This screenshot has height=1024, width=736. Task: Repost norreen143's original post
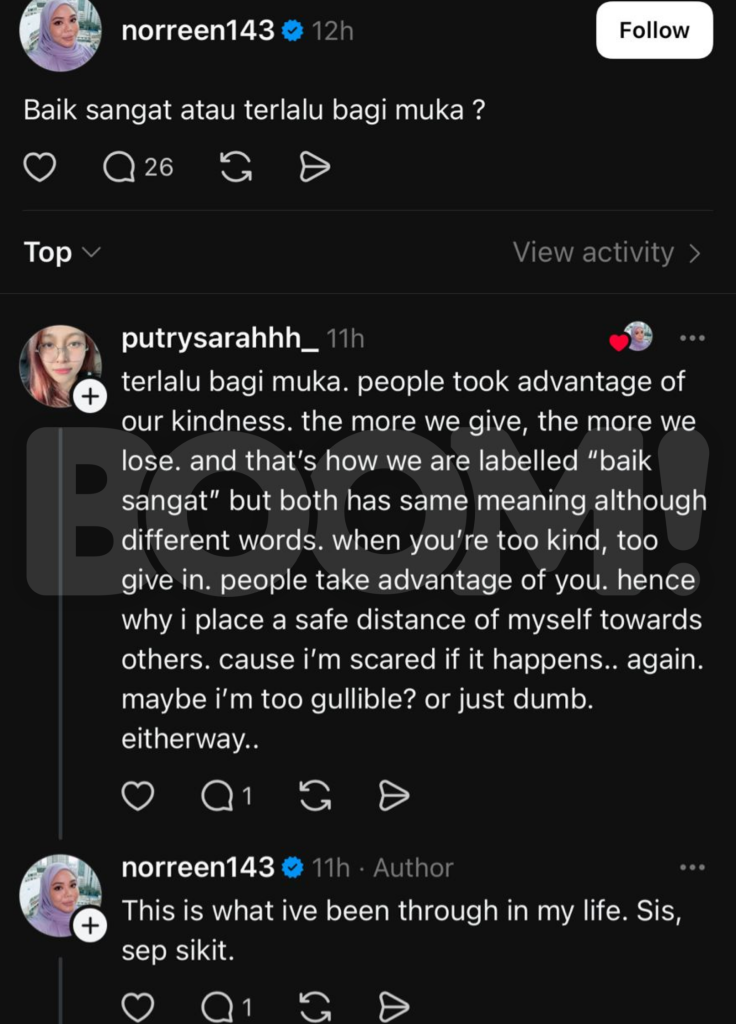236,167
